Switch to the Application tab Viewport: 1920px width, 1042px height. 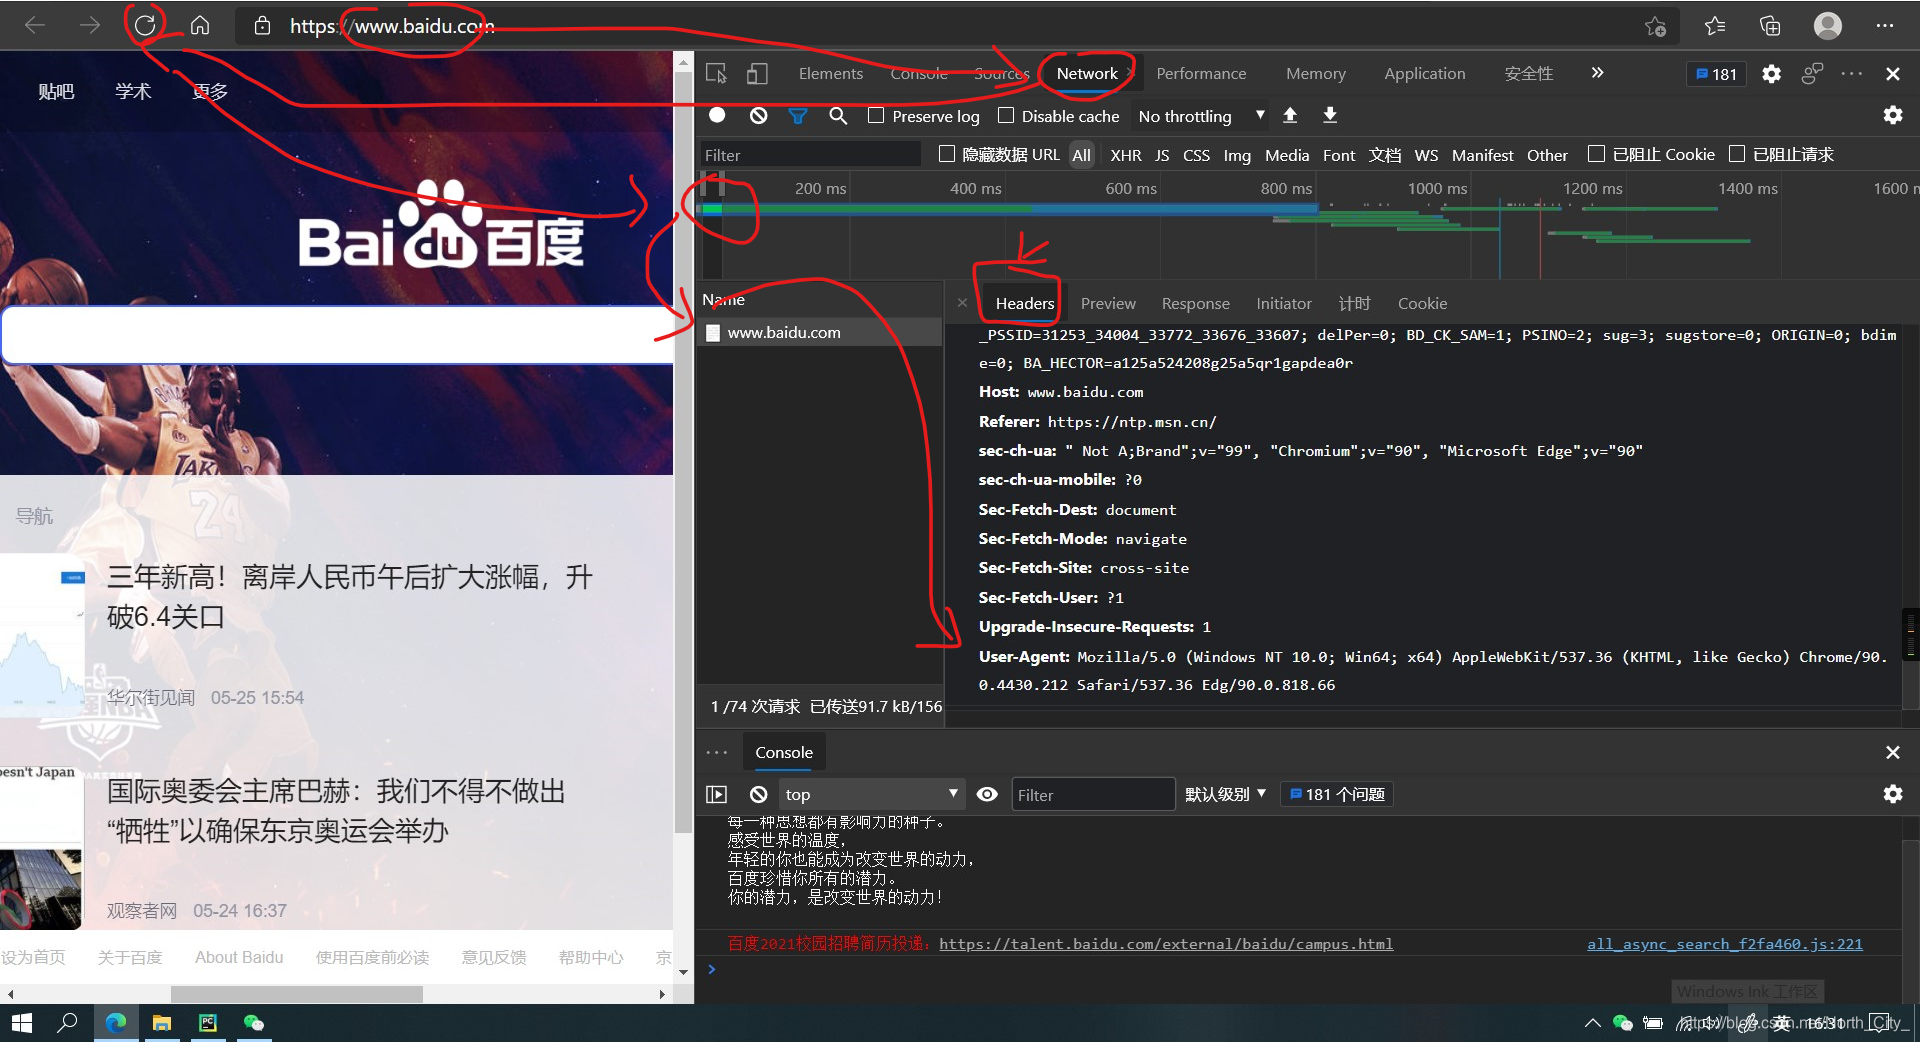coord(1424,73)
